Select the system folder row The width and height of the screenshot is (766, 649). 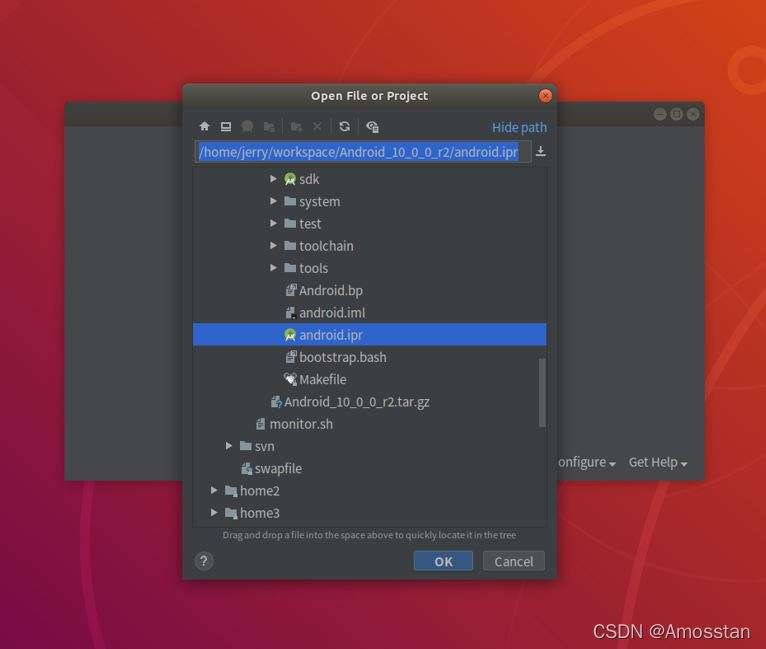tap(369, 201)
